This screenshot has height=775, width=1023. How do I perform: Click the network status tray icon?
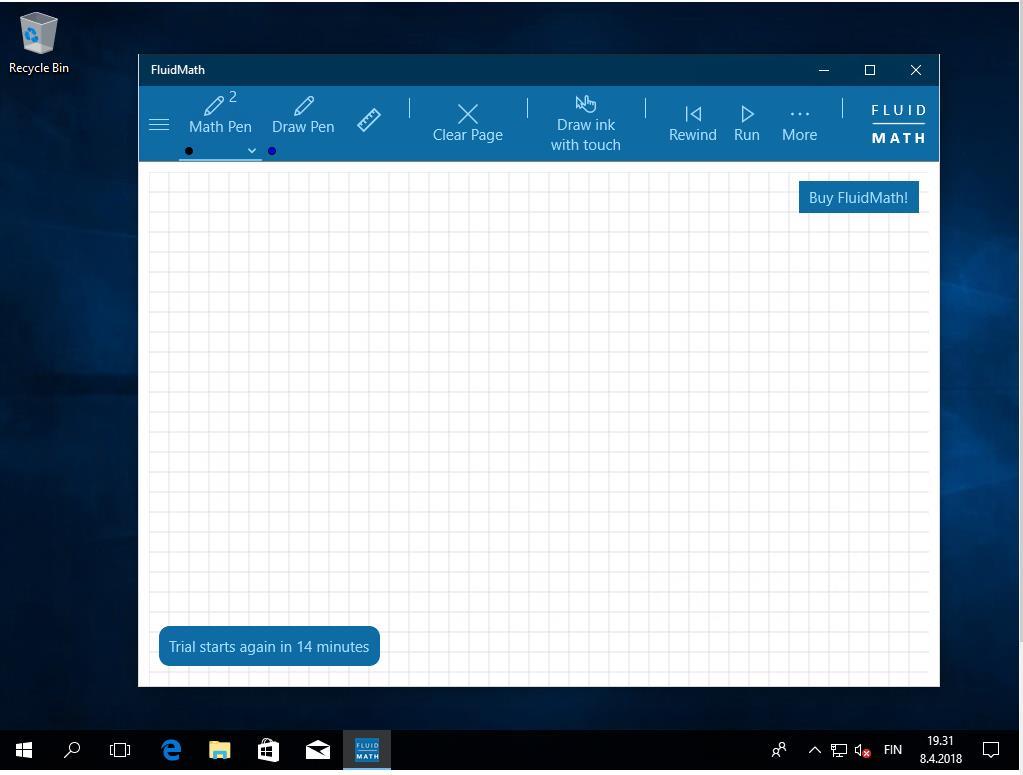[838, 750]
